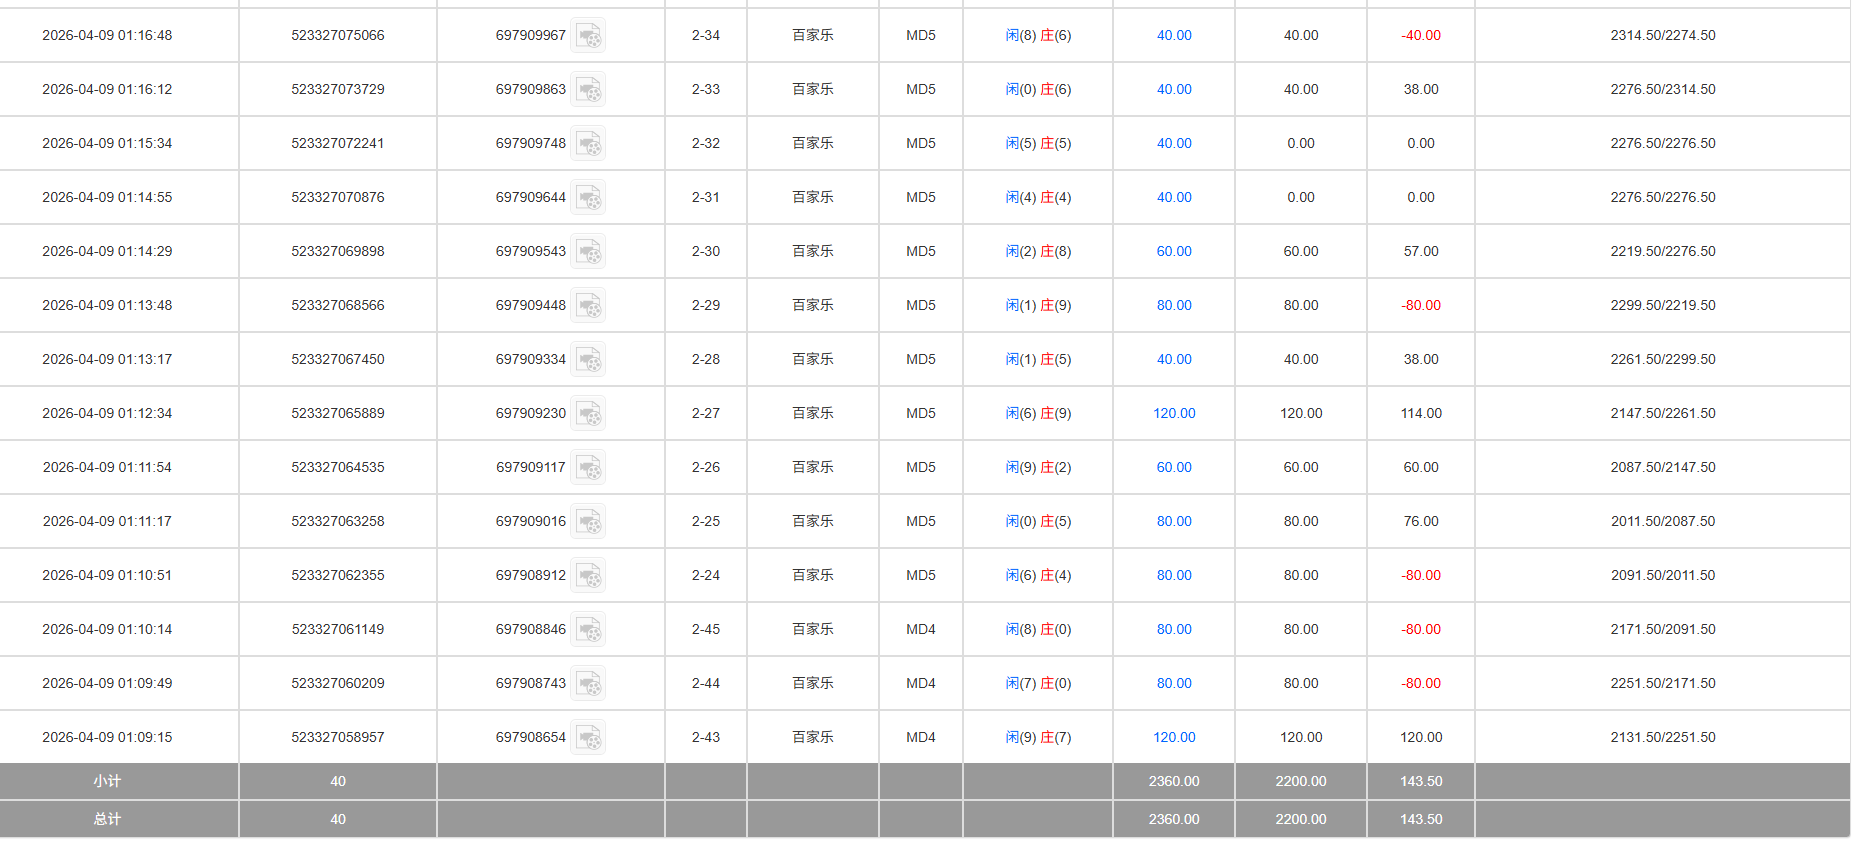Open video replay icon for round 697909448
This screenshot has height=850, width=1852.
[588, 306]
